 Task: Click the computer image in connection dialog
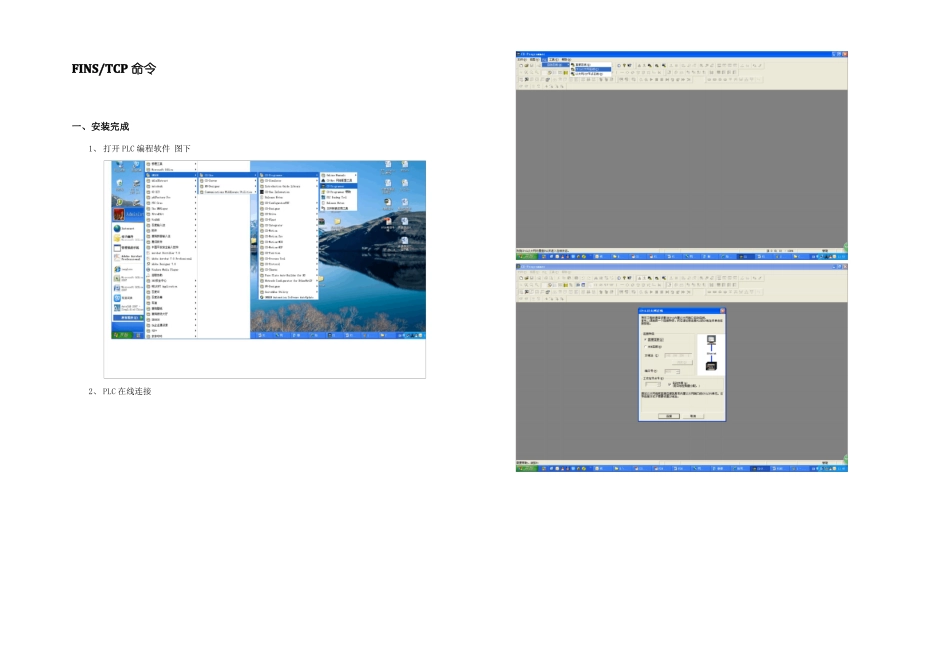711,340
